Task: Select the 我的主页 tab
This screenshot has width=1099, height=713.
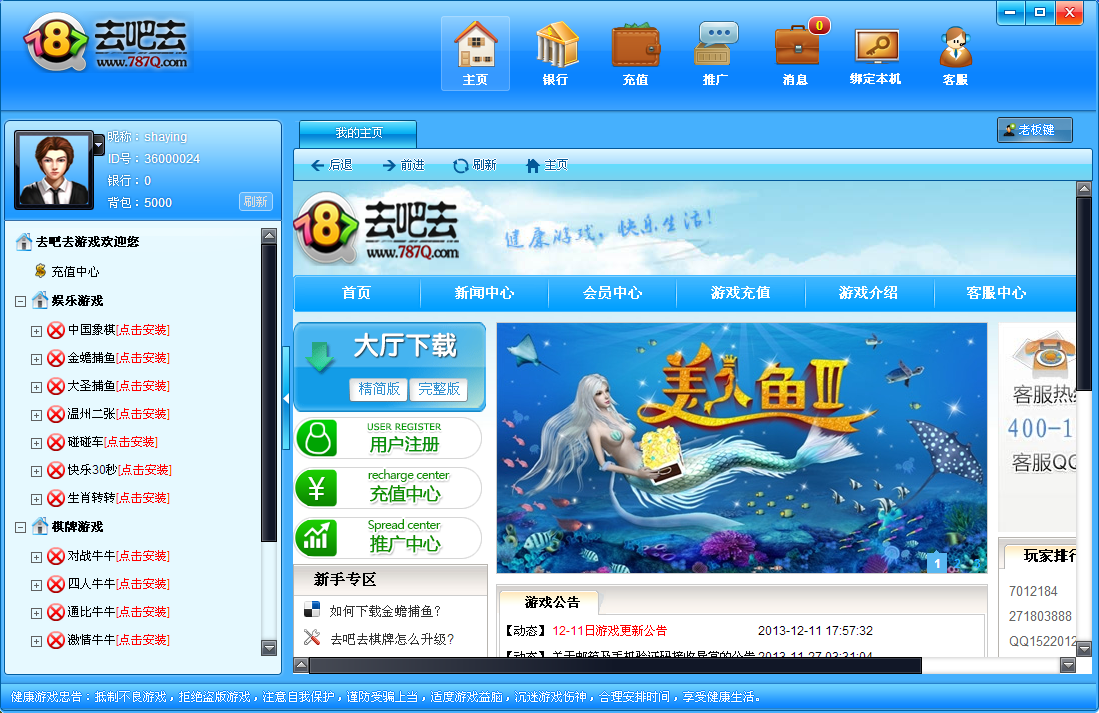Action: coord(358,133)
